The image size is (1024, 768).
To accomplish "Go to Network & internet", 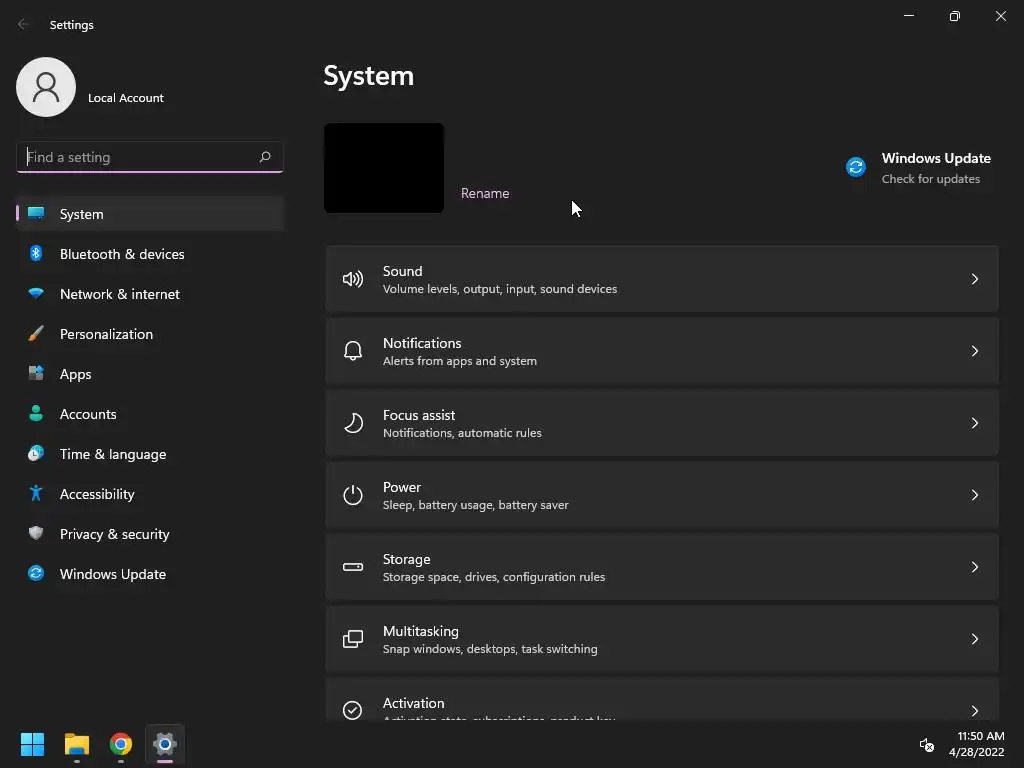I will 150,293.
